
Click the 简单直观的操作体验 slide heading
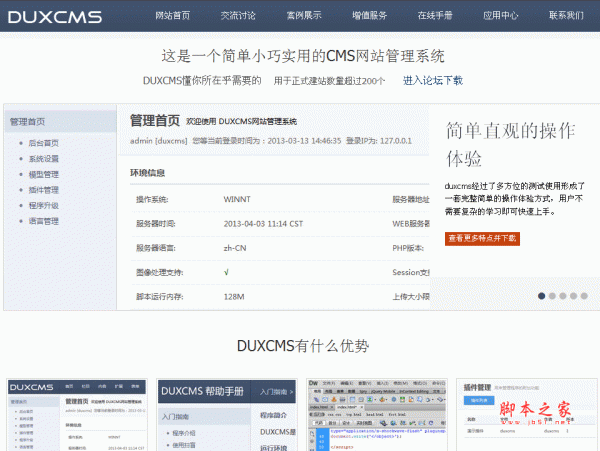tap(511, 145)
